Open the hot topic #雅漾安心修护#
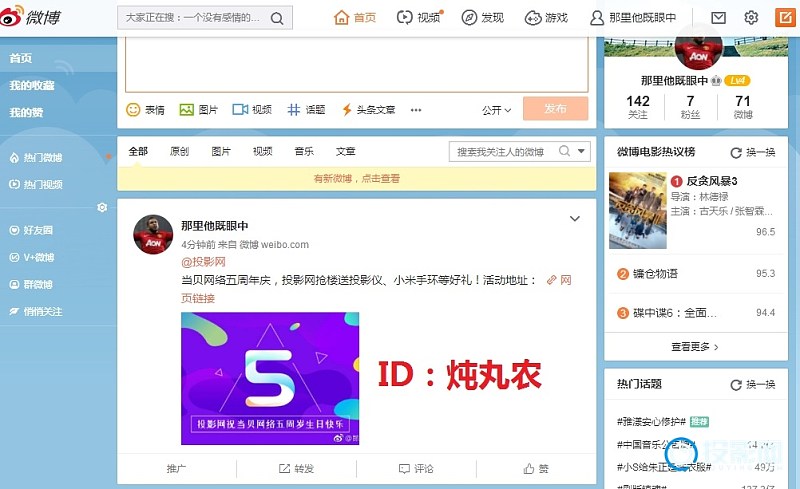 651,422
